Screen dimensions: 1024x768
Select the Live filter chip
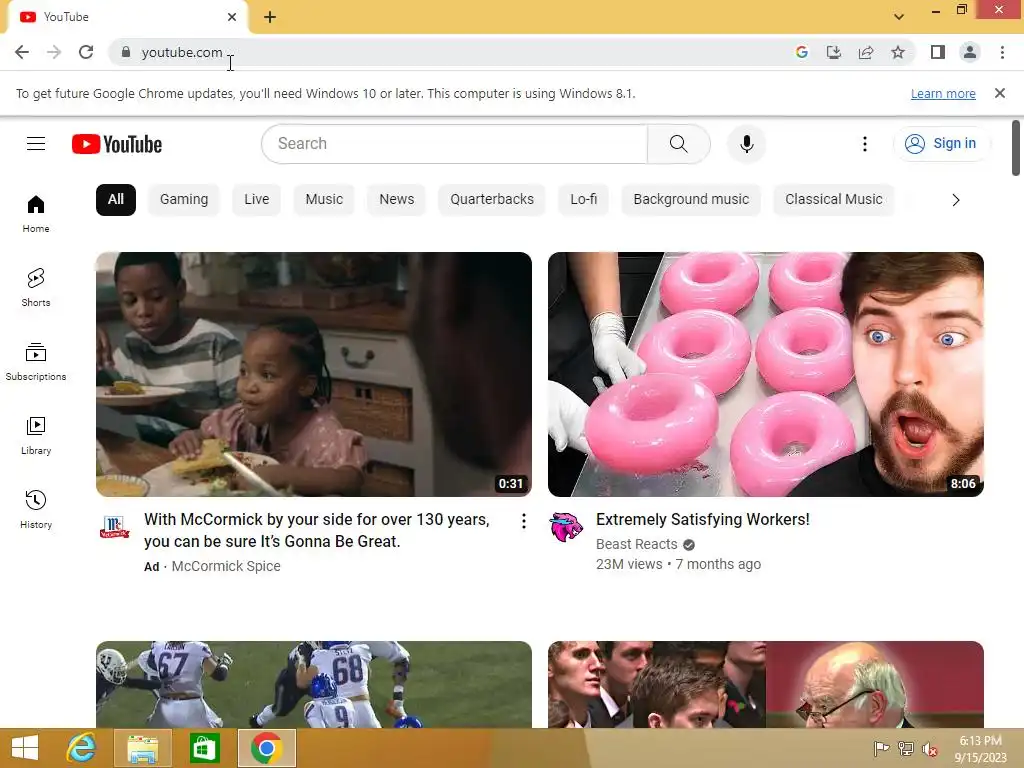(257, 200)
